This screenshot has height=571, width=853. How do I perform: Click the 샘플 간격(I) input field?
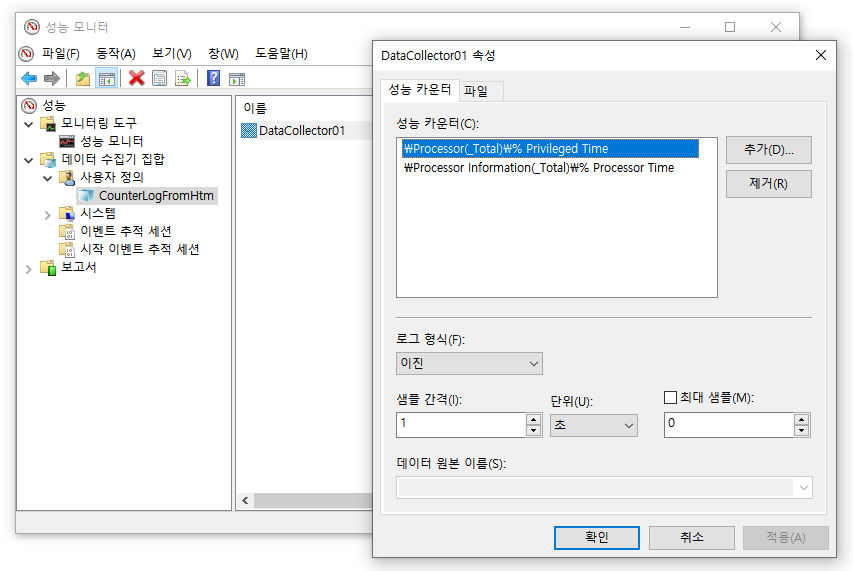point(461,425)
